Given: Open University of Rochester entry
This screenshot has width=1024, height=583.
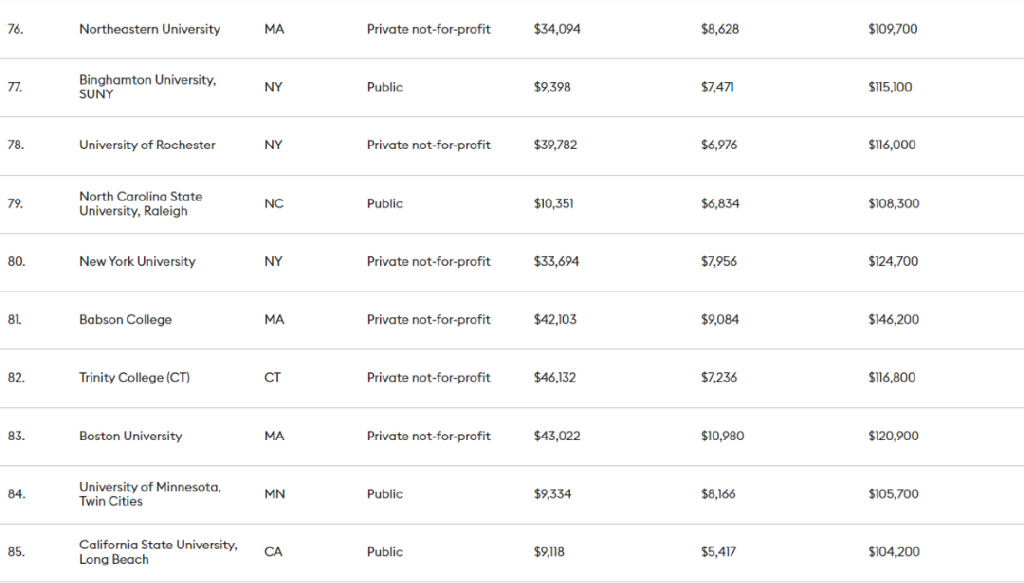Looking at the screenshot, I should tap(147, 145).
